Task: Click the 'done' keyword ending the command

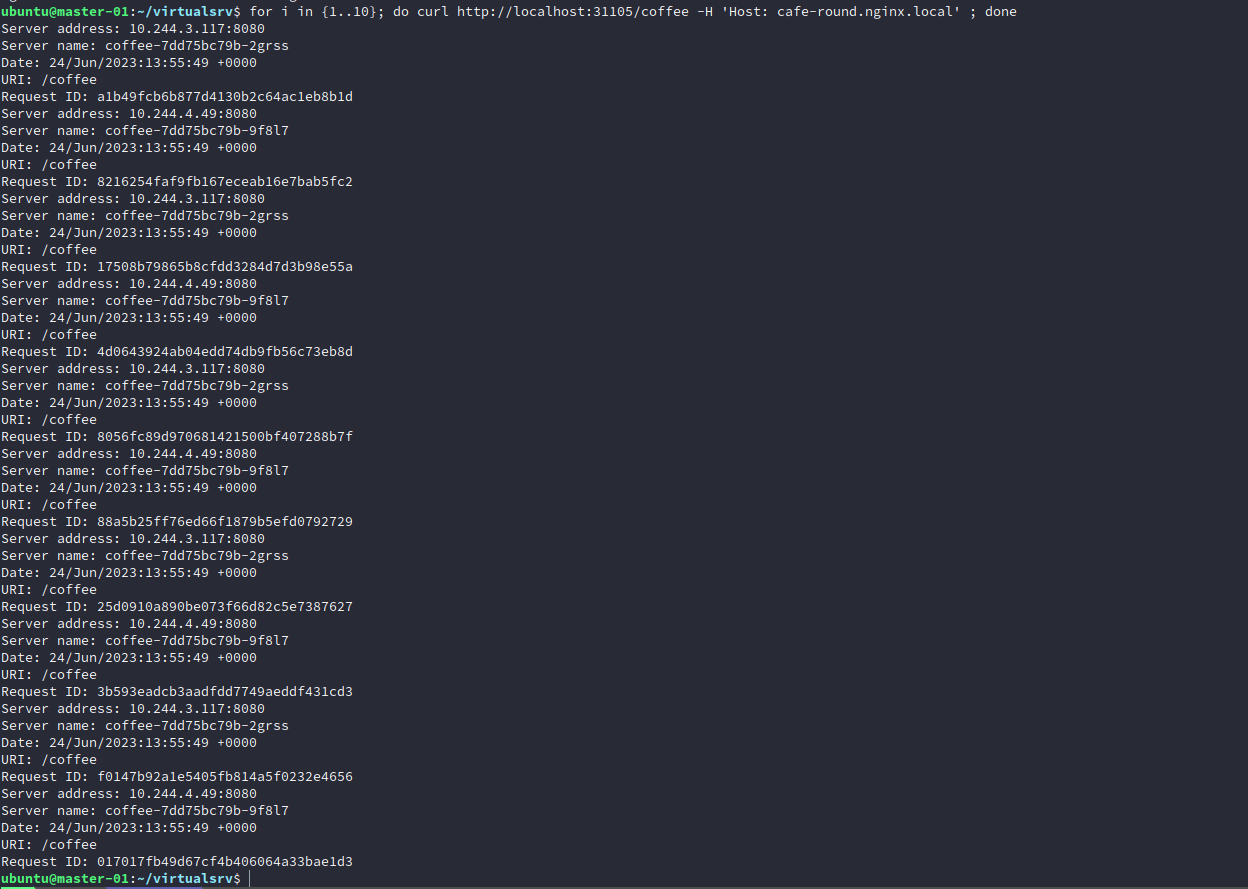Action: (x=1000, y=11)
